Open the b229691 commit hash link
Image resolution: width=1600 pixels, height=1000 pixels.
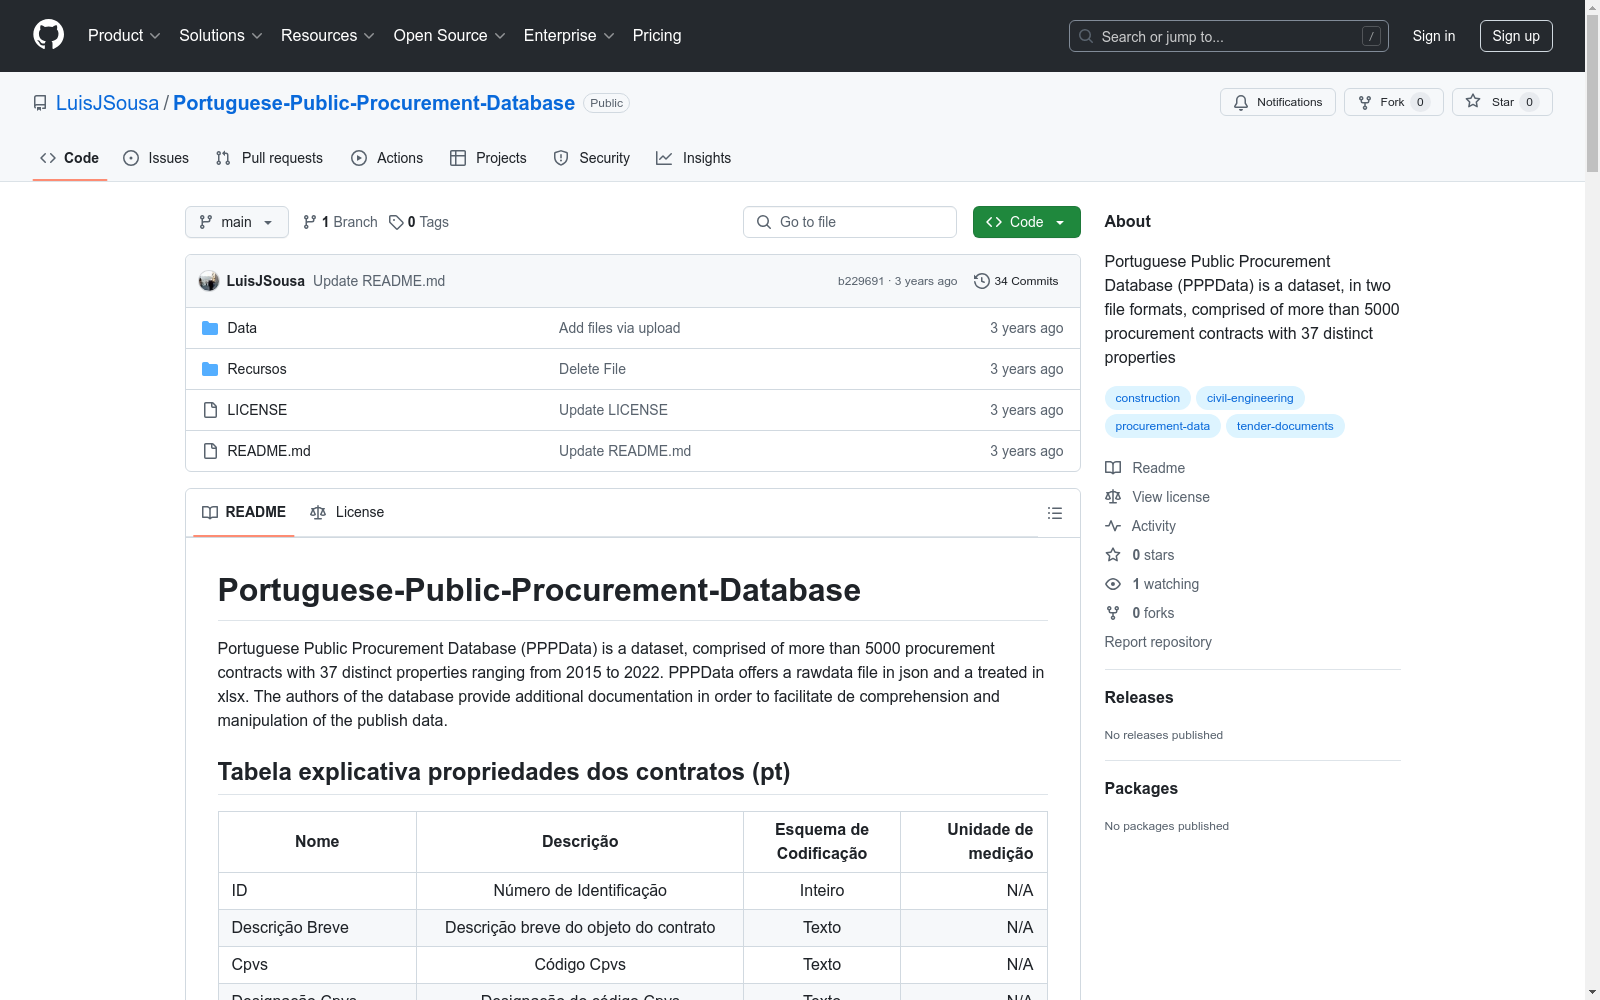pyautogui.click(x=861, y=281)
